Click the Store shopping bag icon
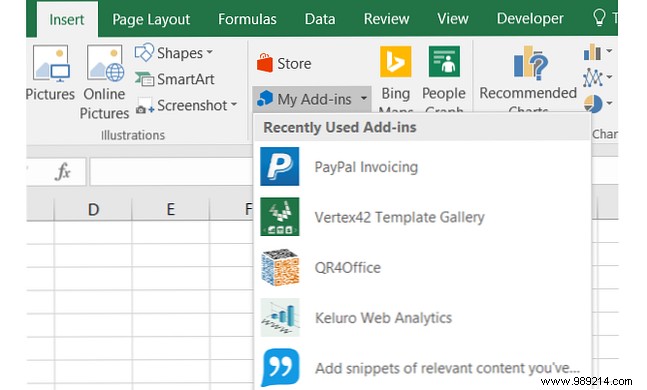Image resolution: width=647 pixels, height=390 pixels. point(265,63)
